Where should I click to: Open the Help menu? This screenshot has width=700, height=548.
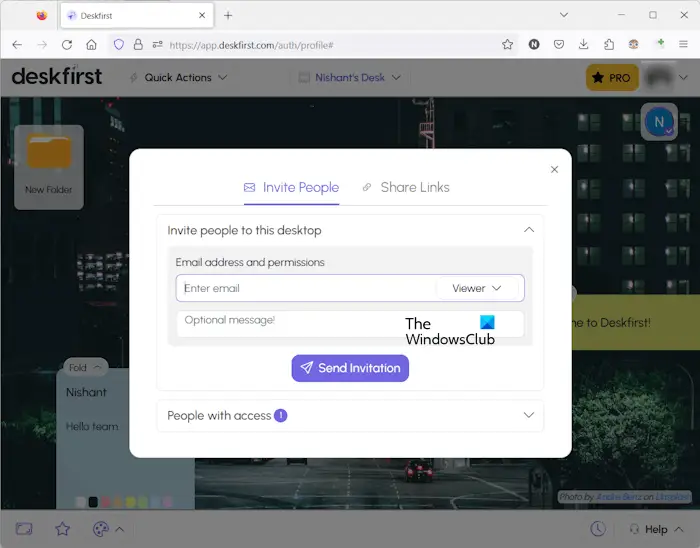(655, 529)
